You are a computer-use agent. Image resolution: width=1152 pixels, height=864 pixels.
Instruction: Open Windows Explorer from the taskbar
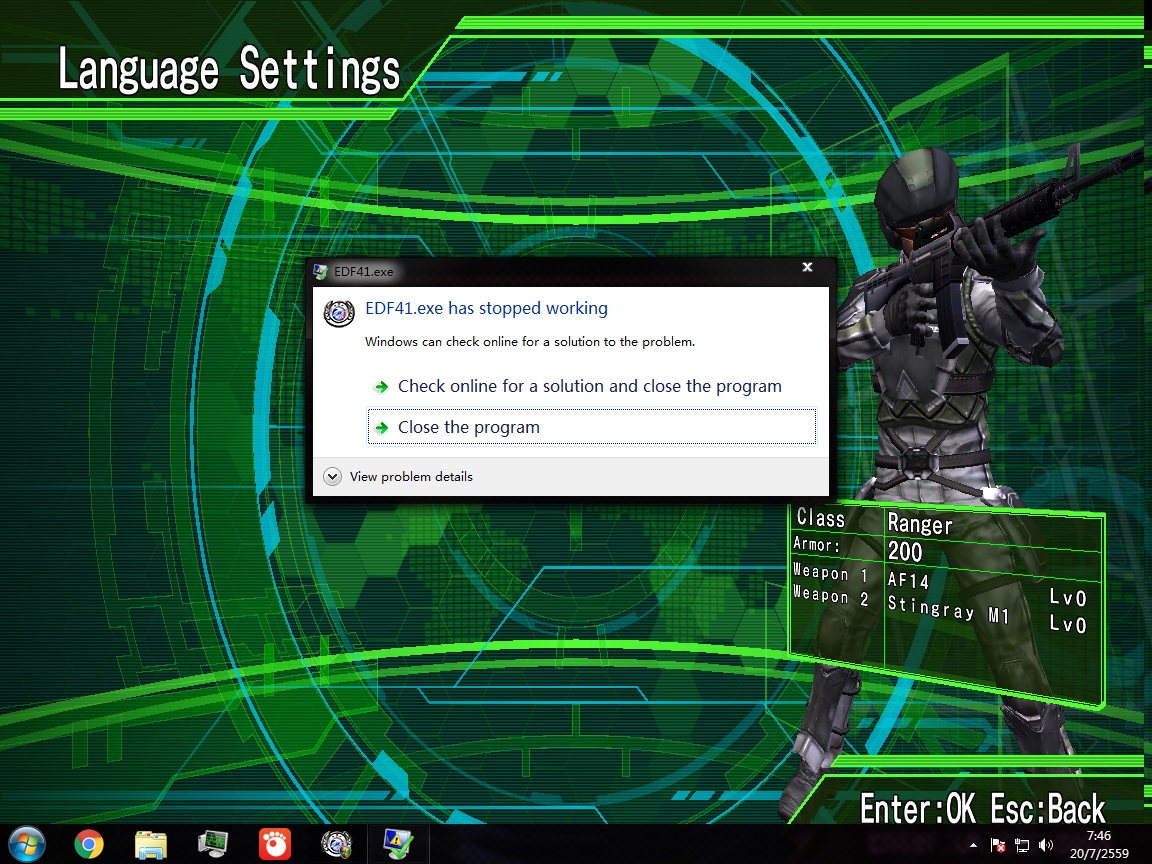point(151,845)
